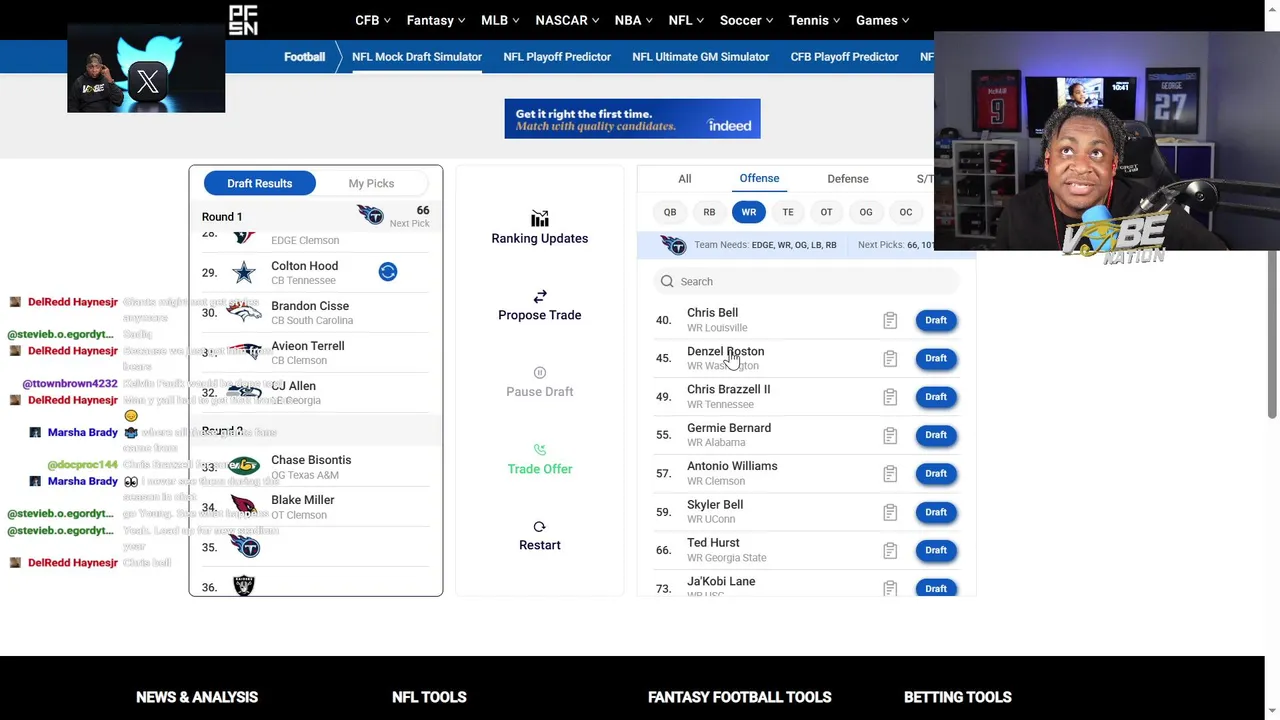
Task: Select the OC position filter
Action: tap(906, 212)
